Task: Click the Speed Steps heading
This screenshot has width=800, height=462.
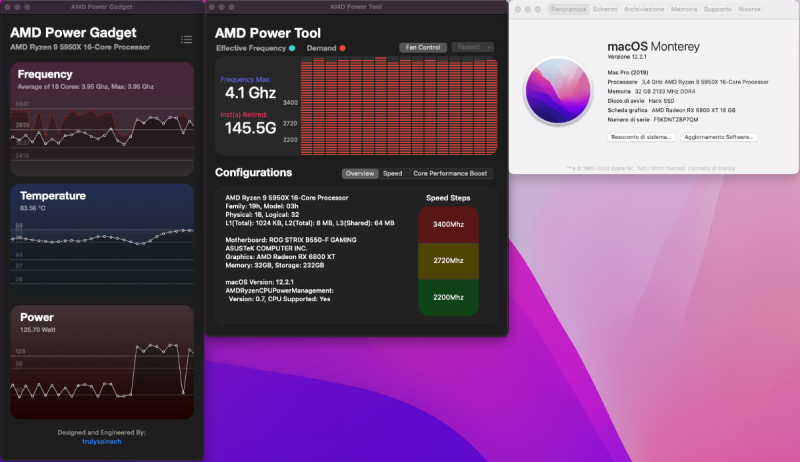Action: coord(448,198)
